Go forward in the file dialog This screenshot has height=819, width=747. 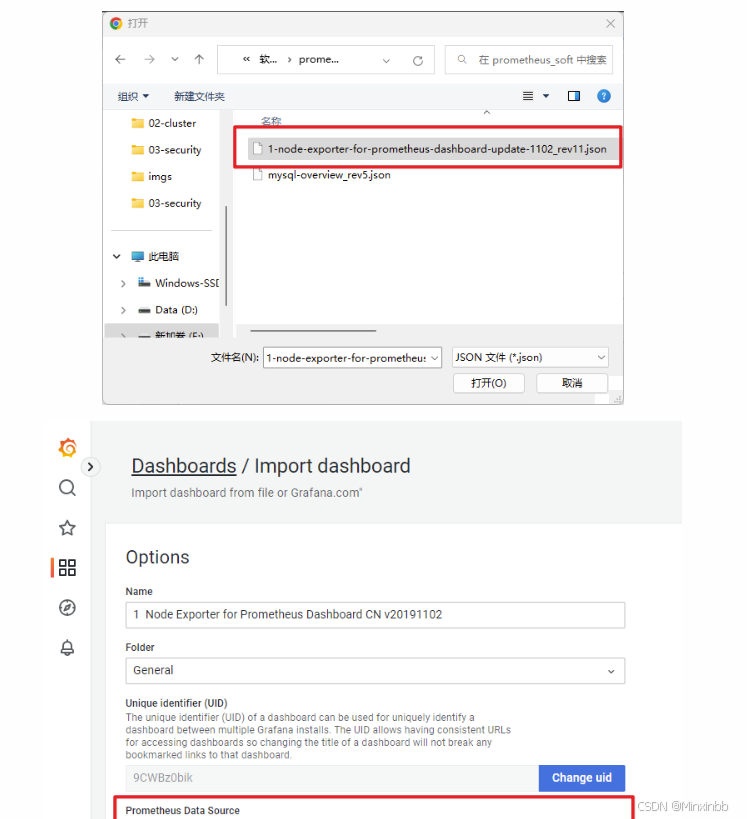pyautogui.click(x=149, y=60)
